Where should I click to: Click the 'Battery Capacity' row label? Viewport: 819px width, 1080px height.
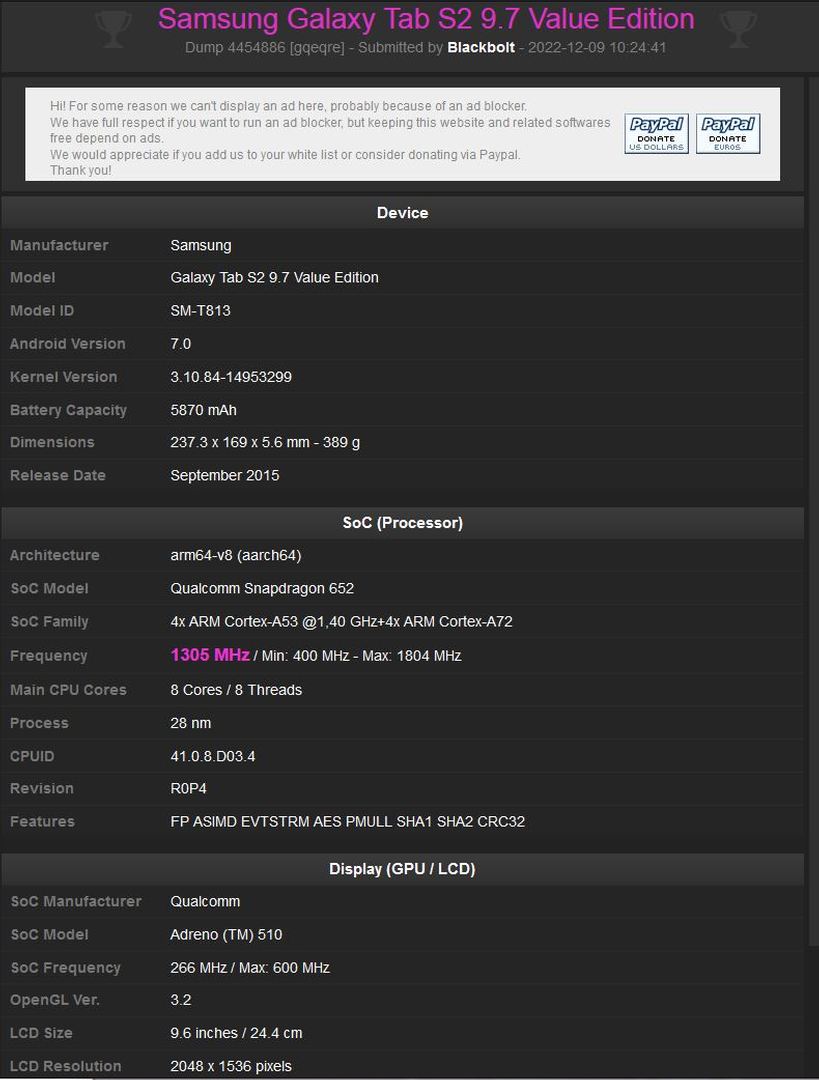(x=68, y=410)
